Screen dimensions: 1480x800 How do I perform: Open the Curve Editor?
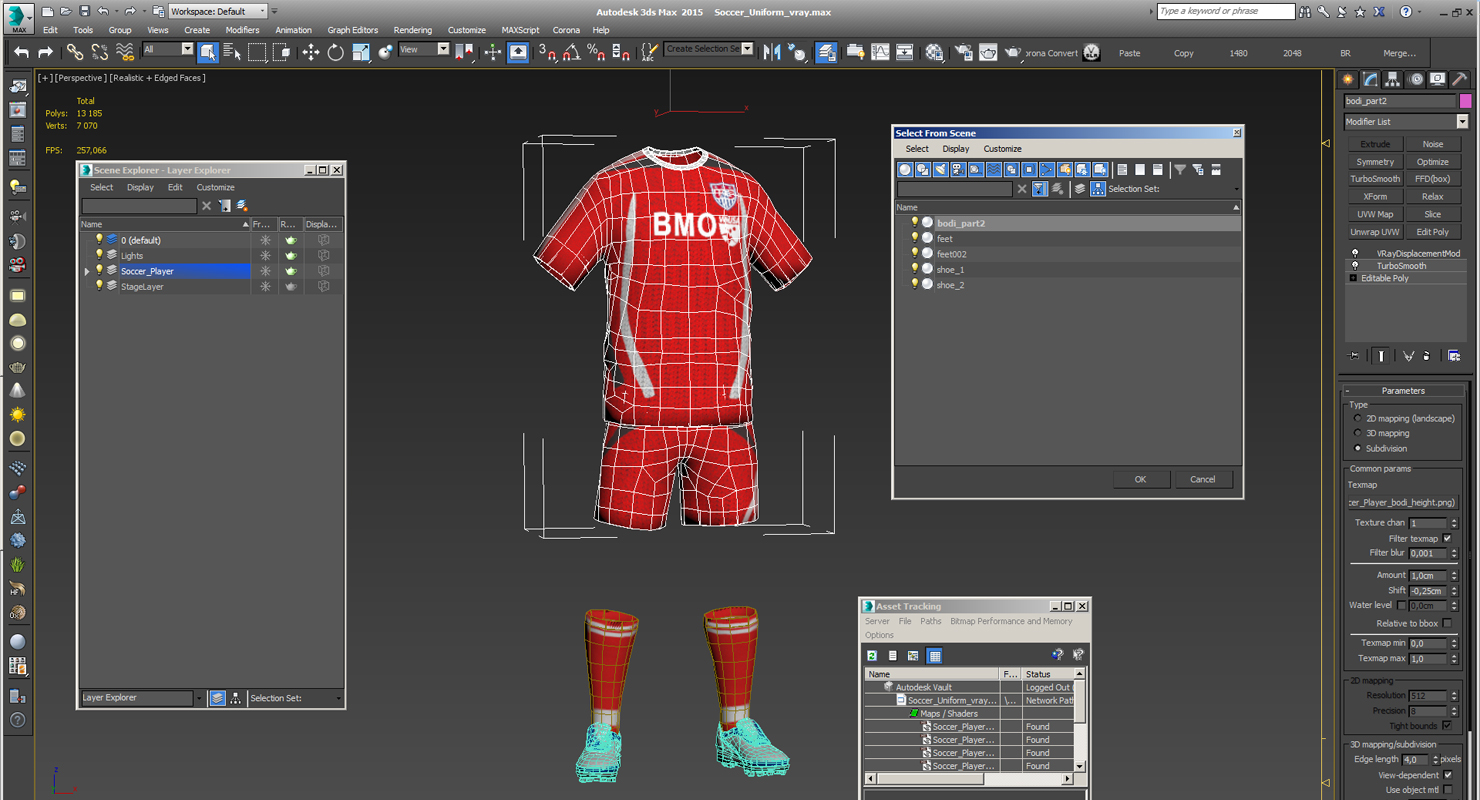[880, 52]
